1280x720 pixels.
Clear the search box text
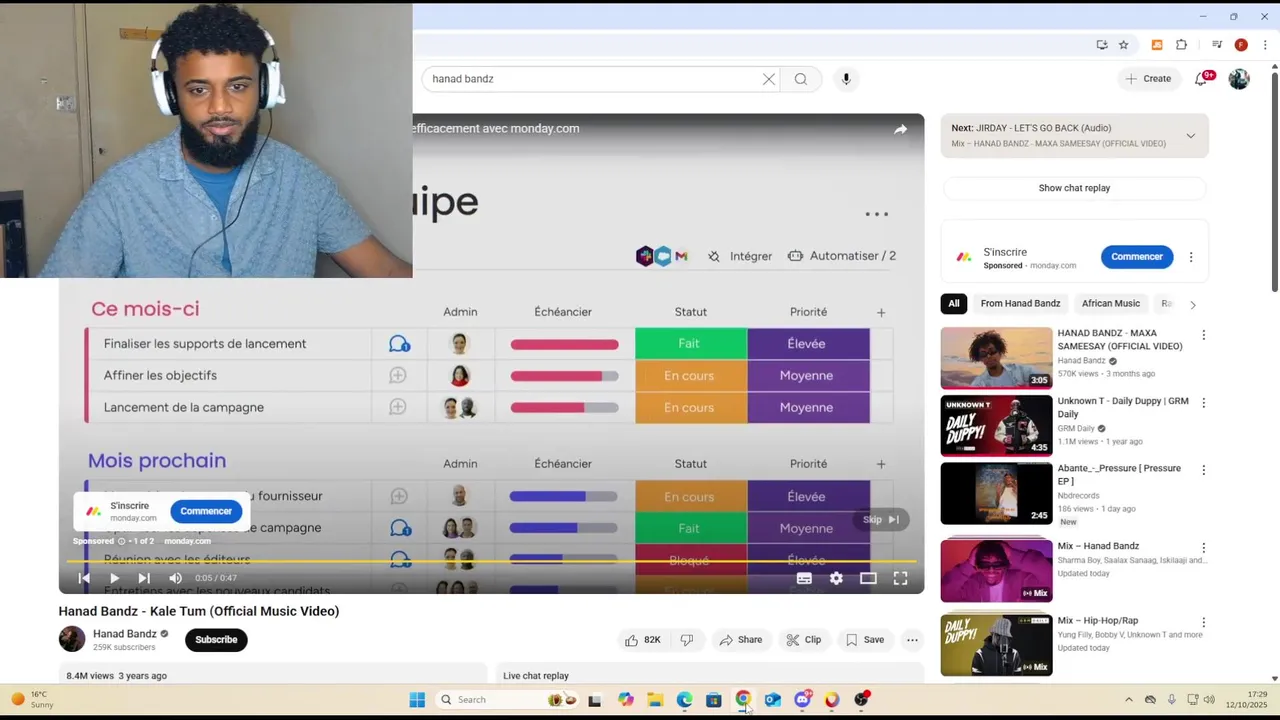(768, 79)
